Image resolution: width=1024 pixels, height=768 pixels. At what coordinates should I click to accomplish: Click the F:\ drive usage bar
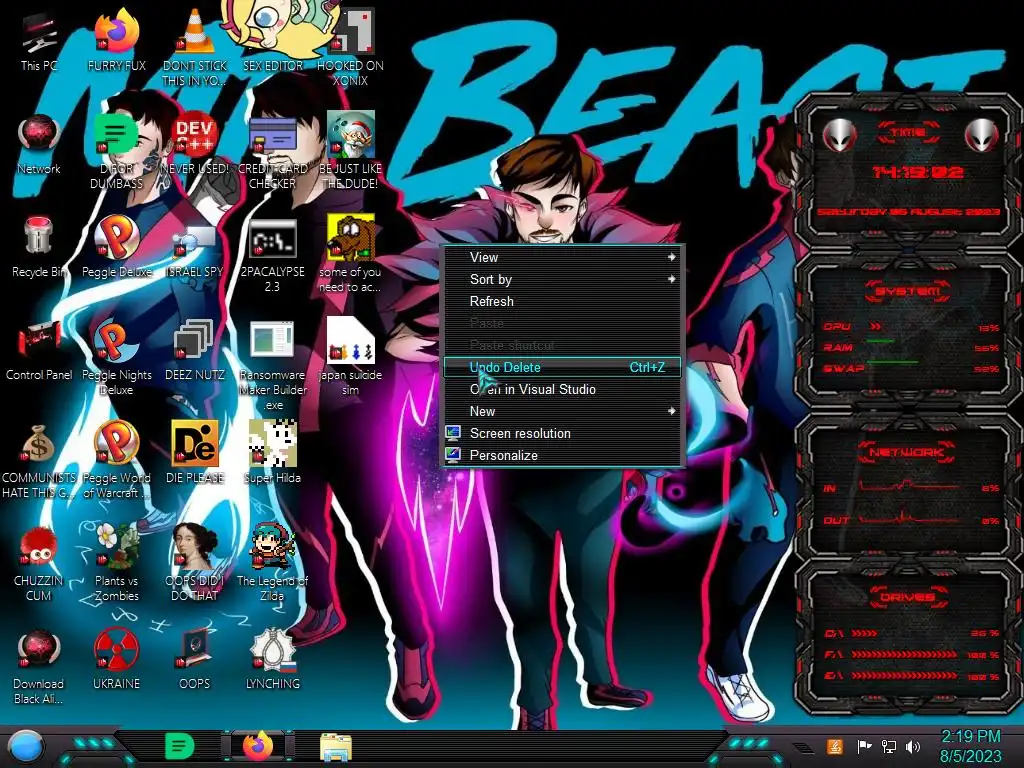(904, 654)
